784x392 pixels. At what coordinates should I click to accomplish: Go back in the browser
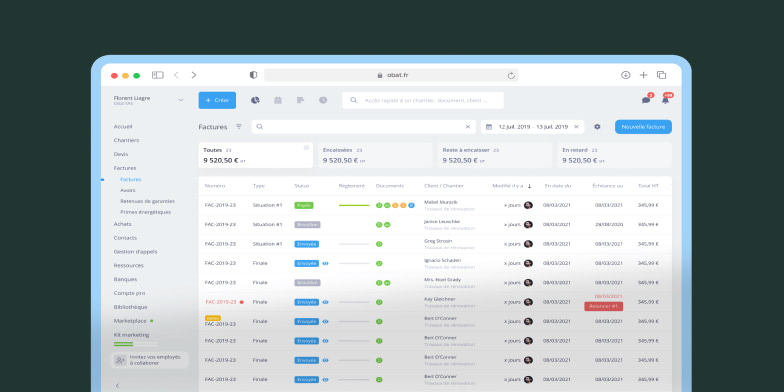[x=176, y=75]
